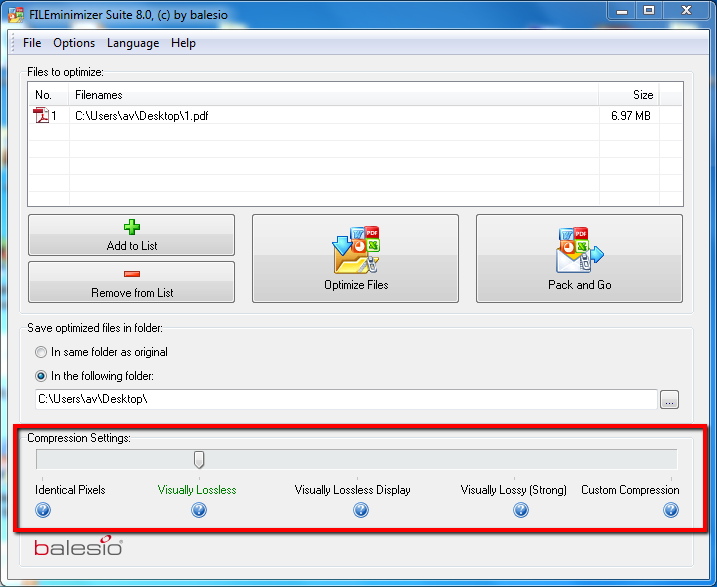Open the Help menu
Image resolution: width=717 pixels, height=587 pixels.
point(183,43)
